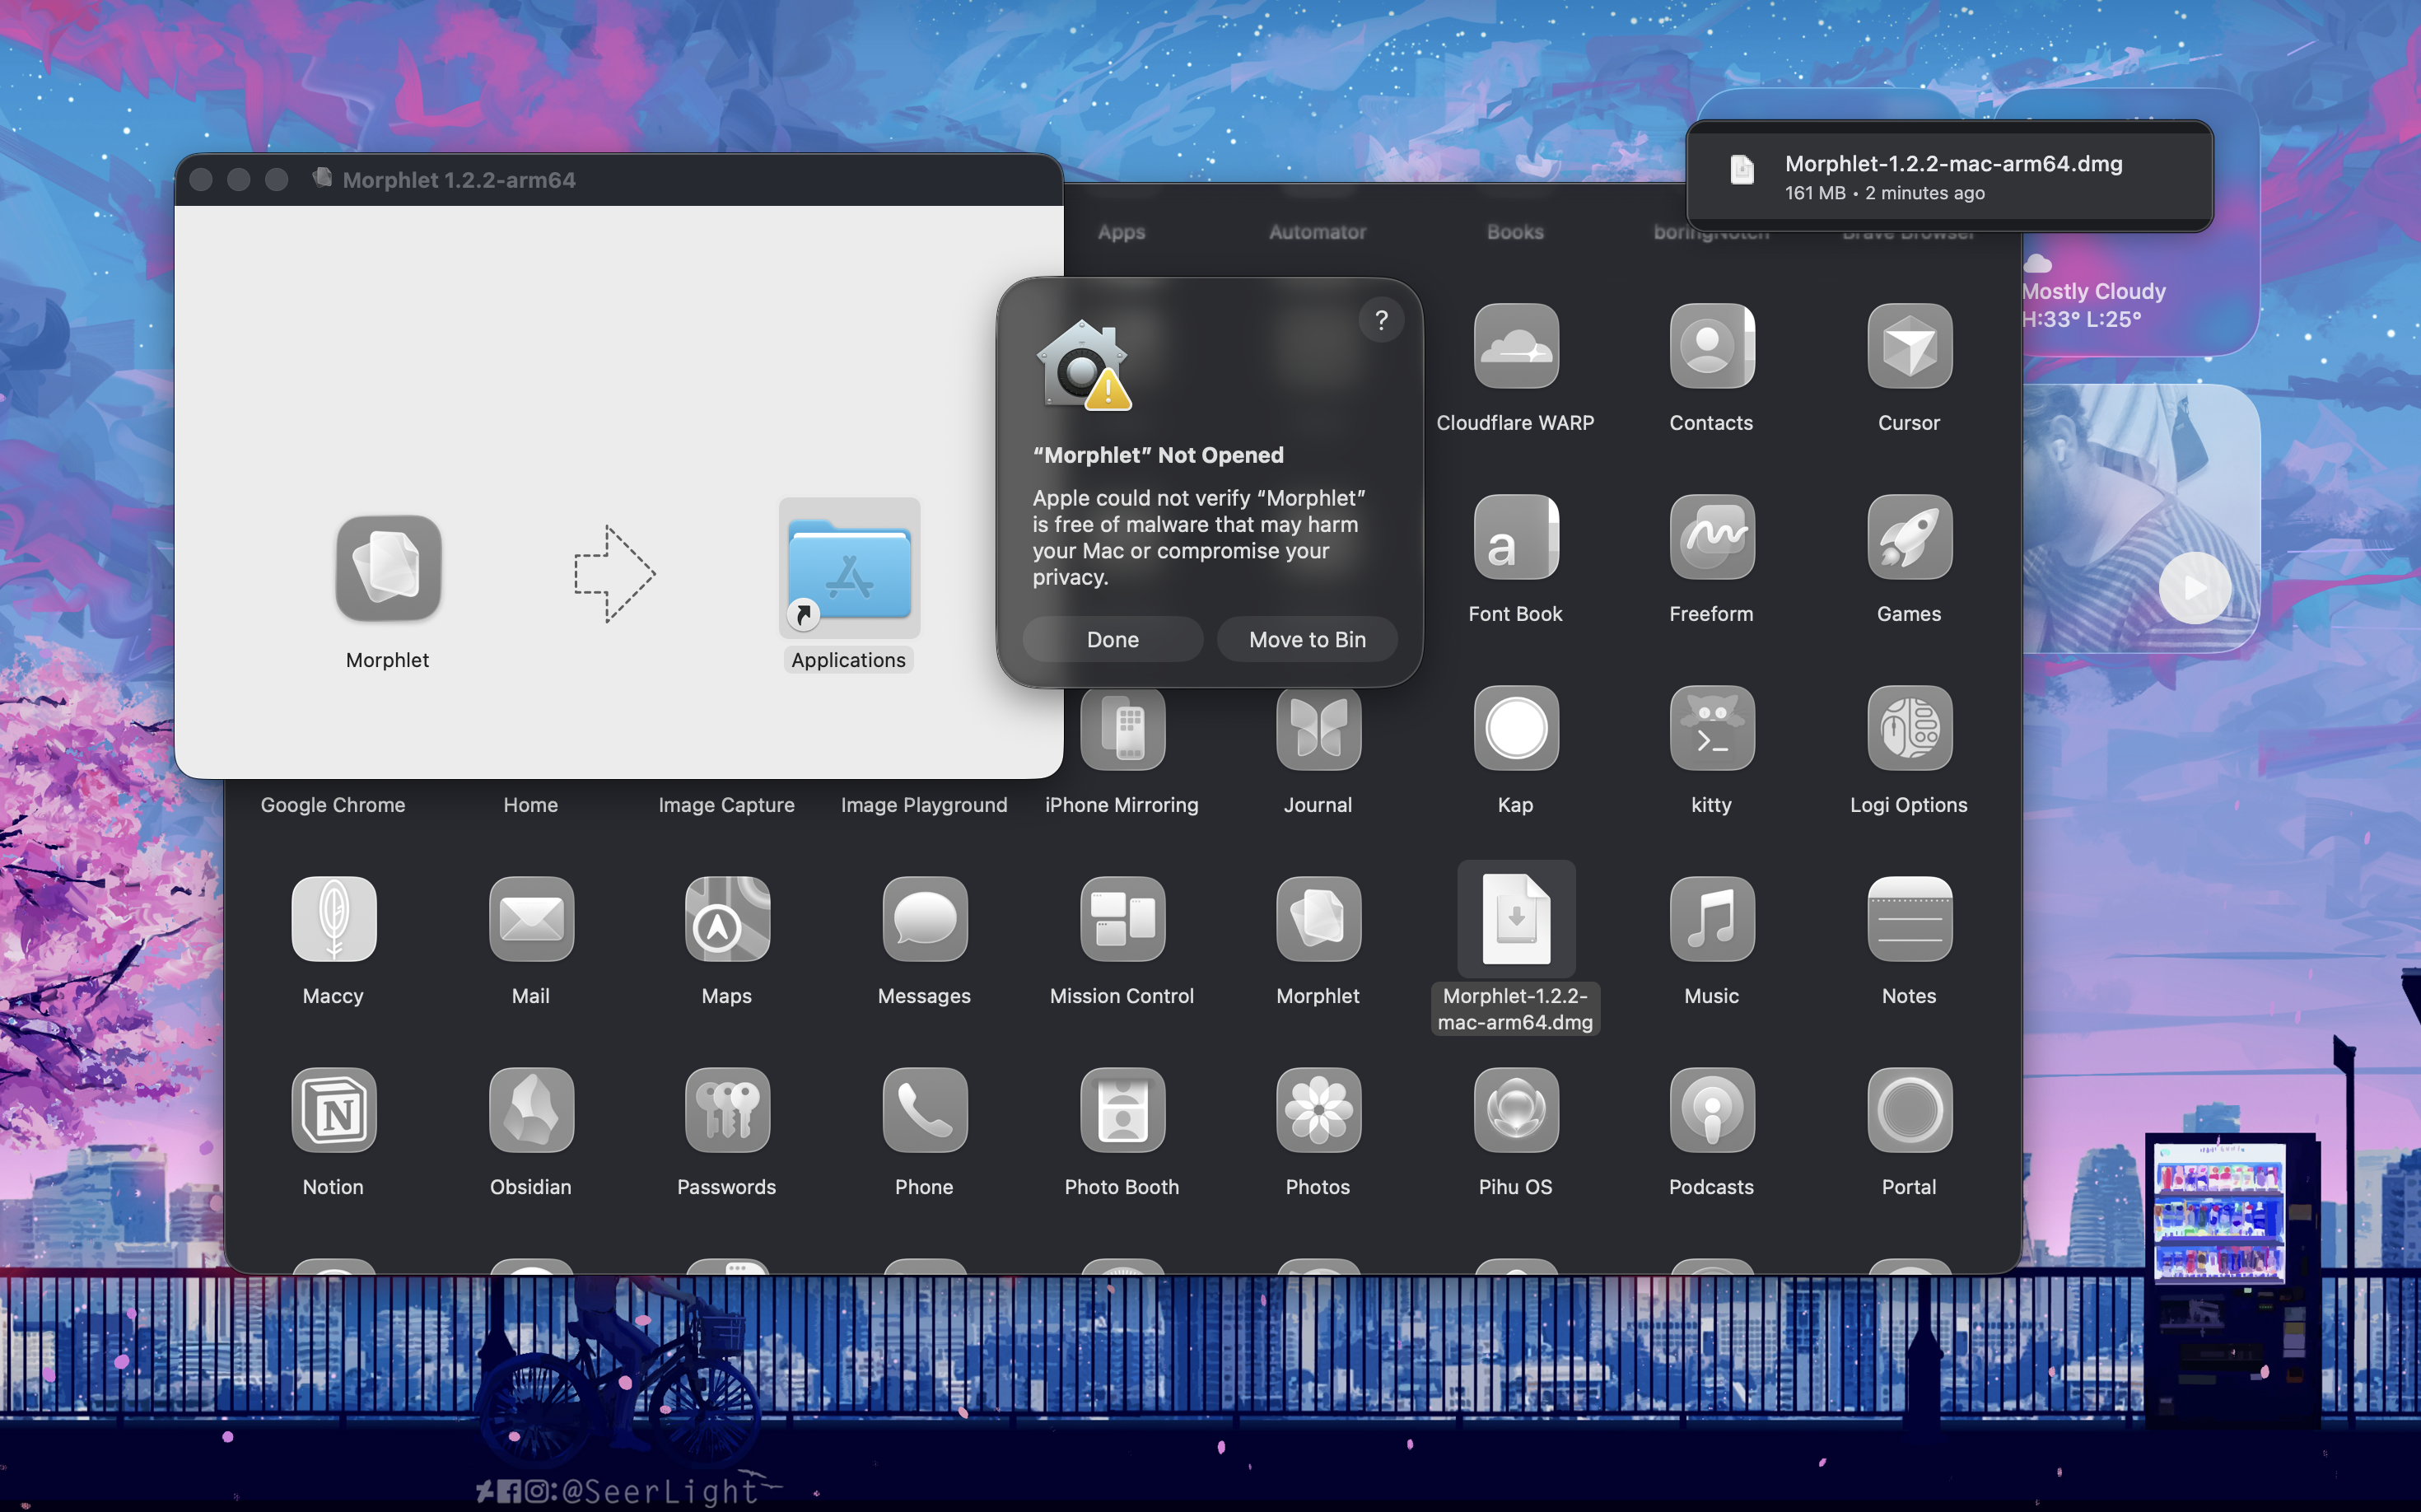2421x1512 pixels.
Task: Open the Games app
Action: (1908, 537)
